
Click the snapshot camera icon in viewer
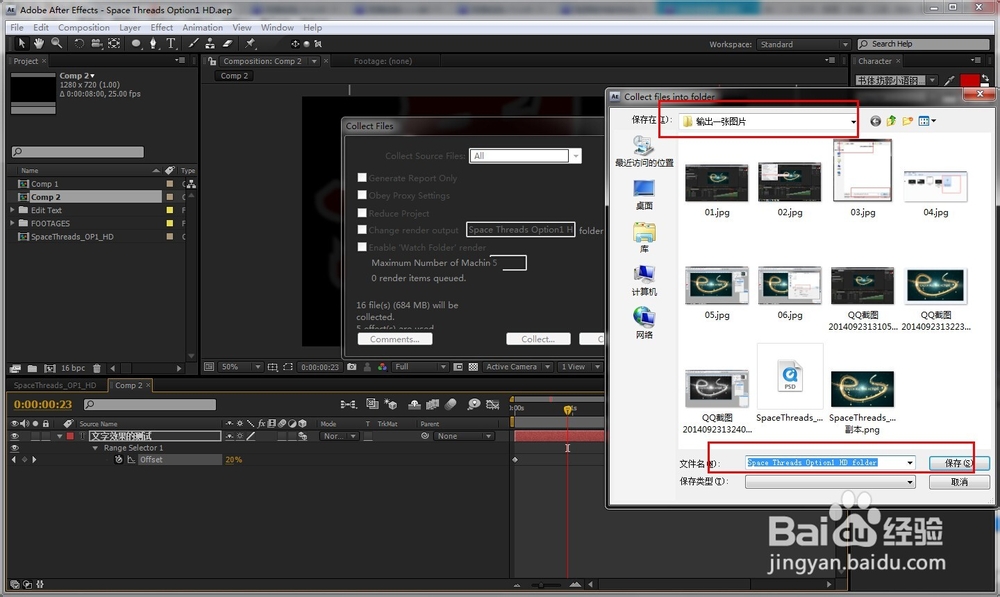coord(351,367)
